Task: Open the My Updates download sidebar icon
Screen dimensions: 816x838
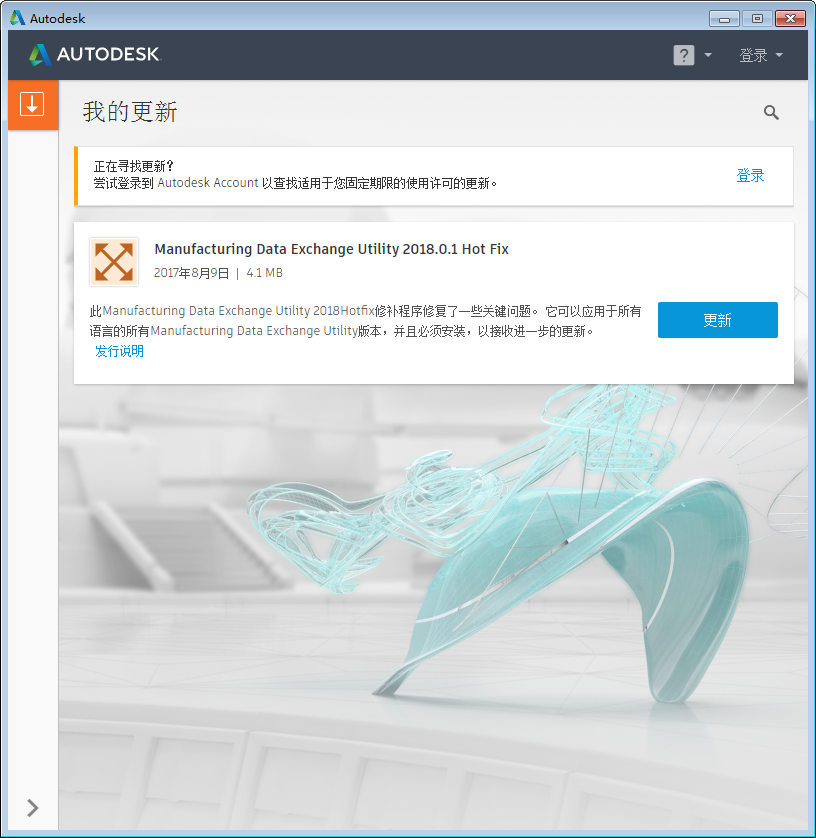Action: tap(33, 105)
